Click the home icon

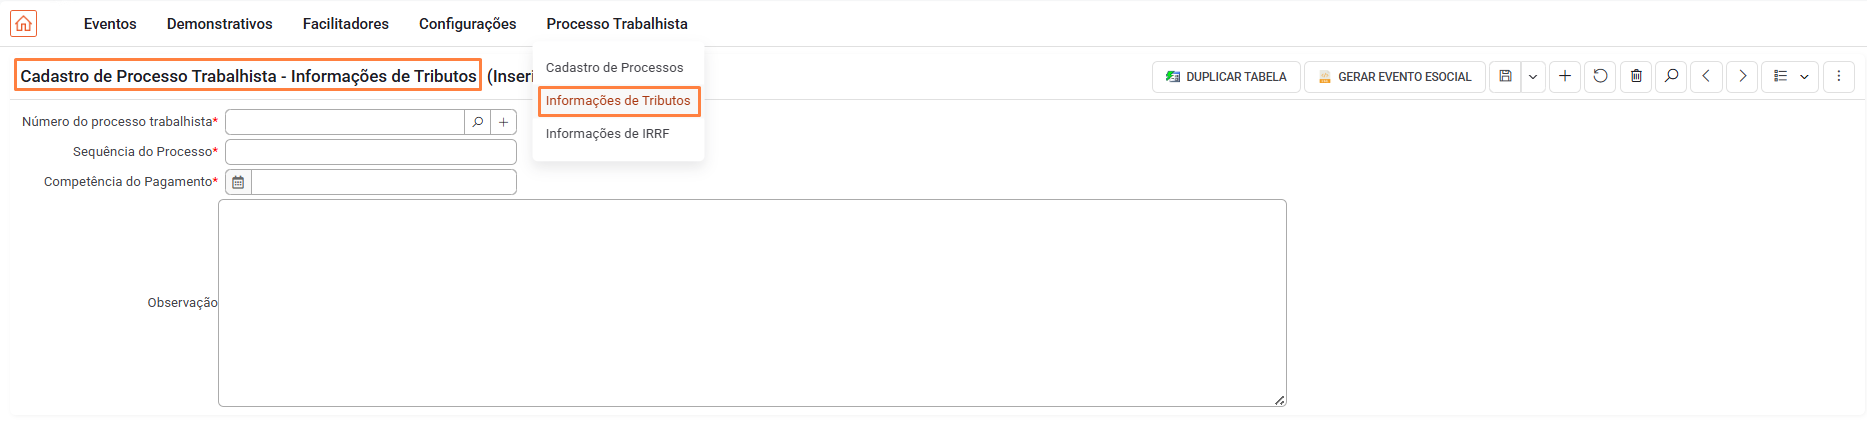23,23
